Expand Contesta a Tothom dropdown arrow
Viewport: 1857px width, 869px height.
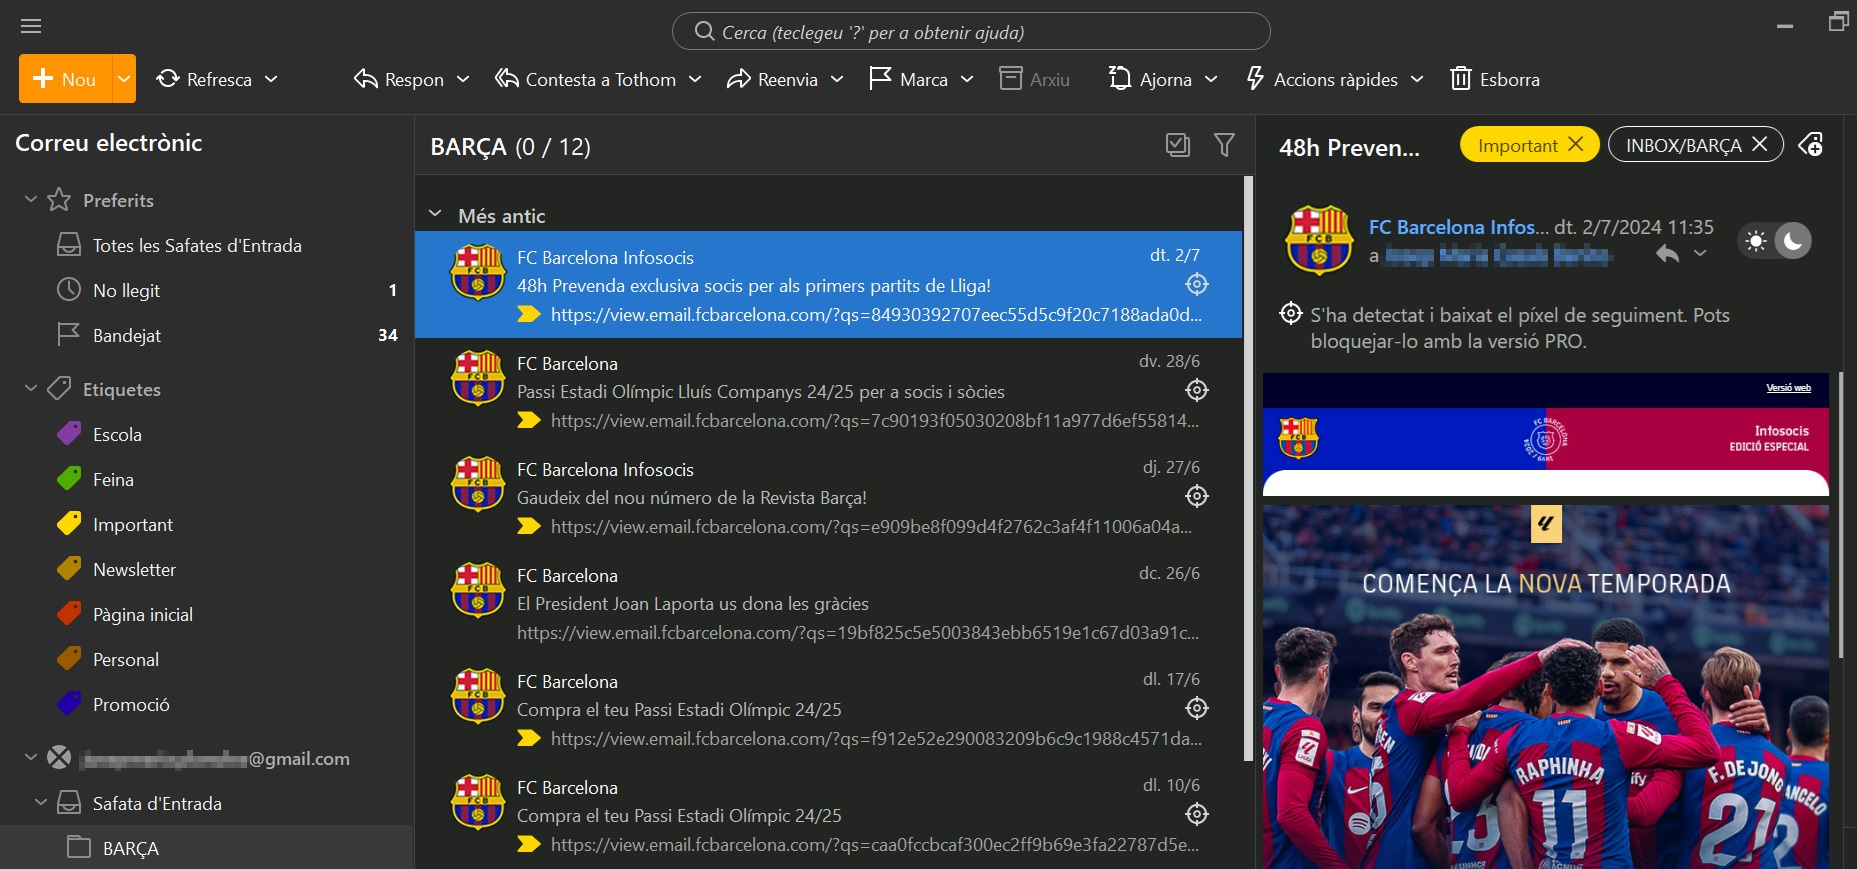[x=695, y=79]
